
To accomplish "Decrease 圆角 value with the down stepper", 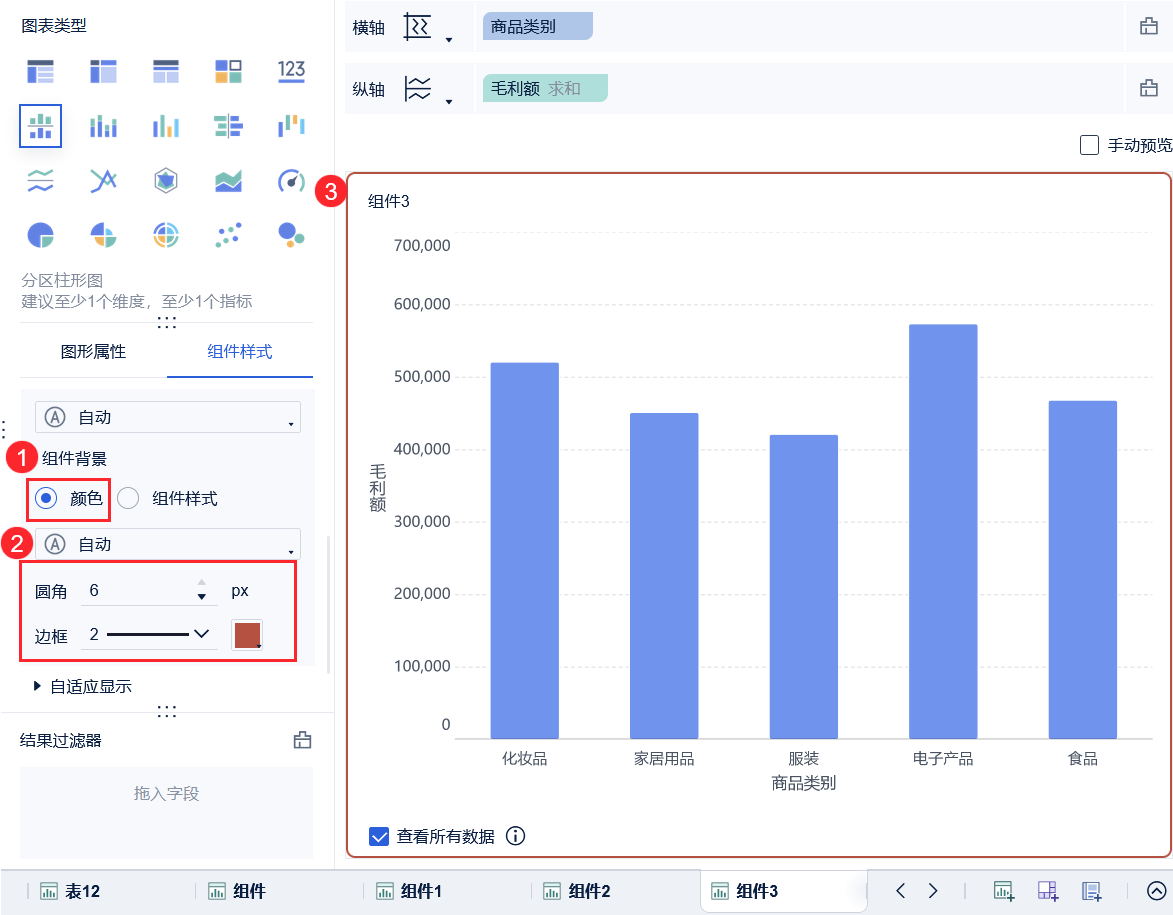I will (x=201, y=597).
